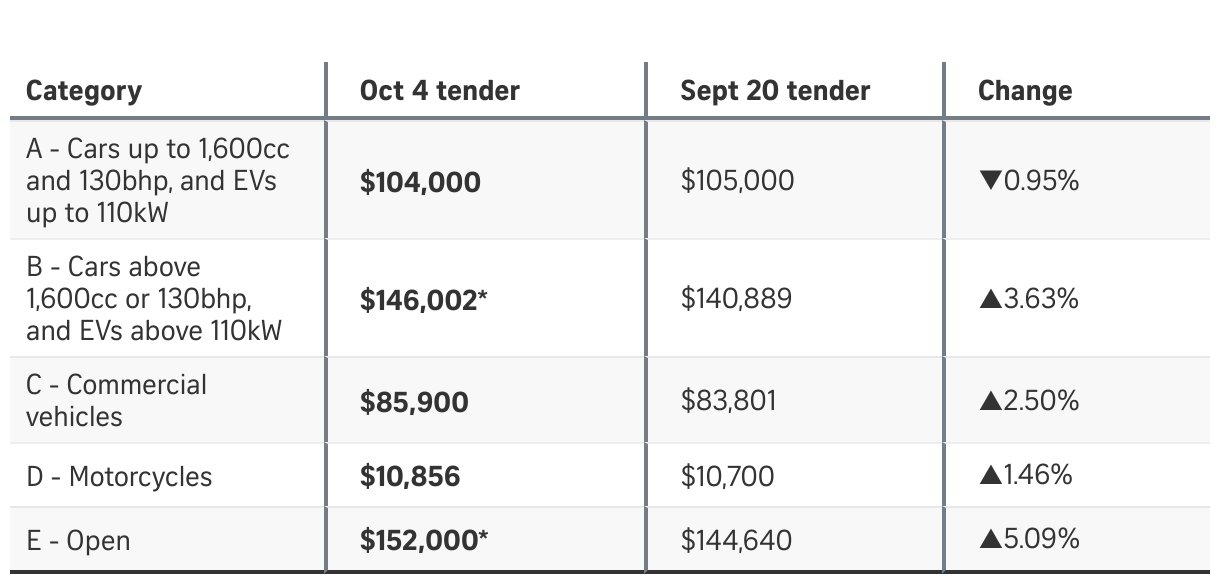This screenshot has width=1220, height=584.
Task: Click the up triangle beside 2.50%
Action: click(990, 401)
